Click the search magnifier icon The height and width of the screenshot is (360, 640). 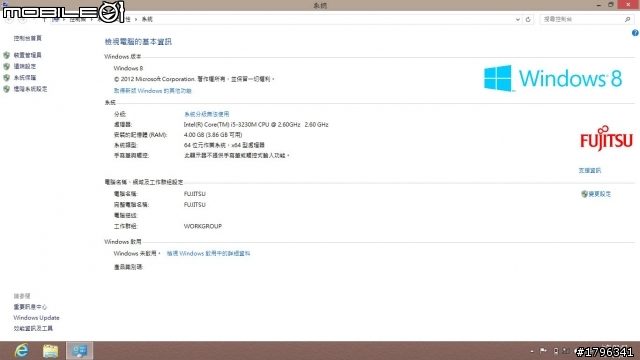coord(628,19)
